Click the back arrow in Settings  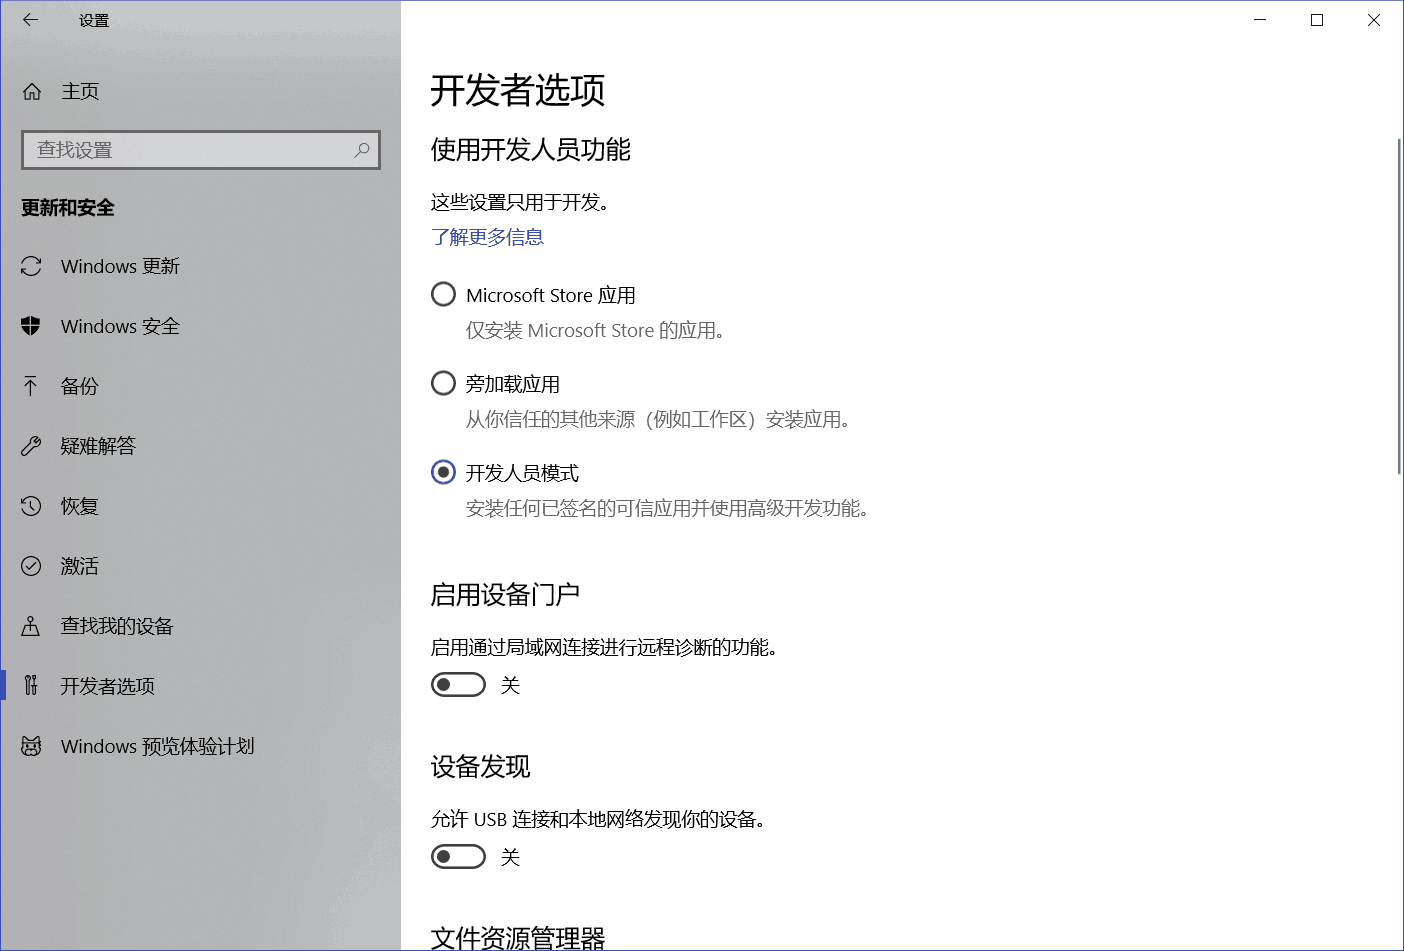pos(30,19)
